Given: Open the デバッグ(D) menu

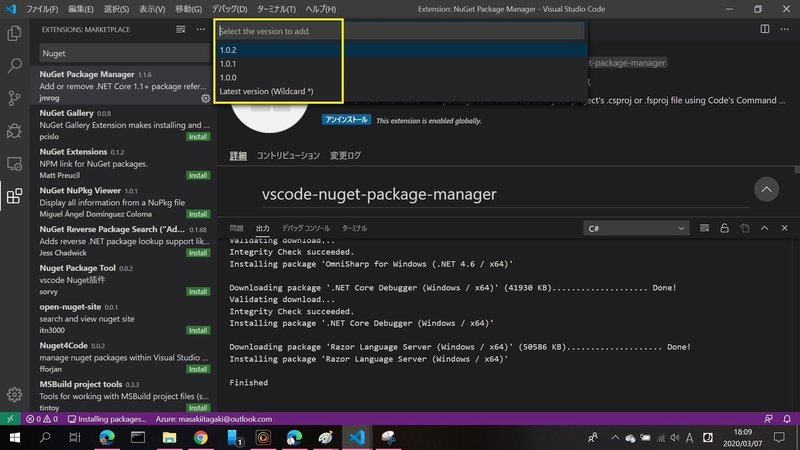Looking at the screenshot, I should (229, 9).
